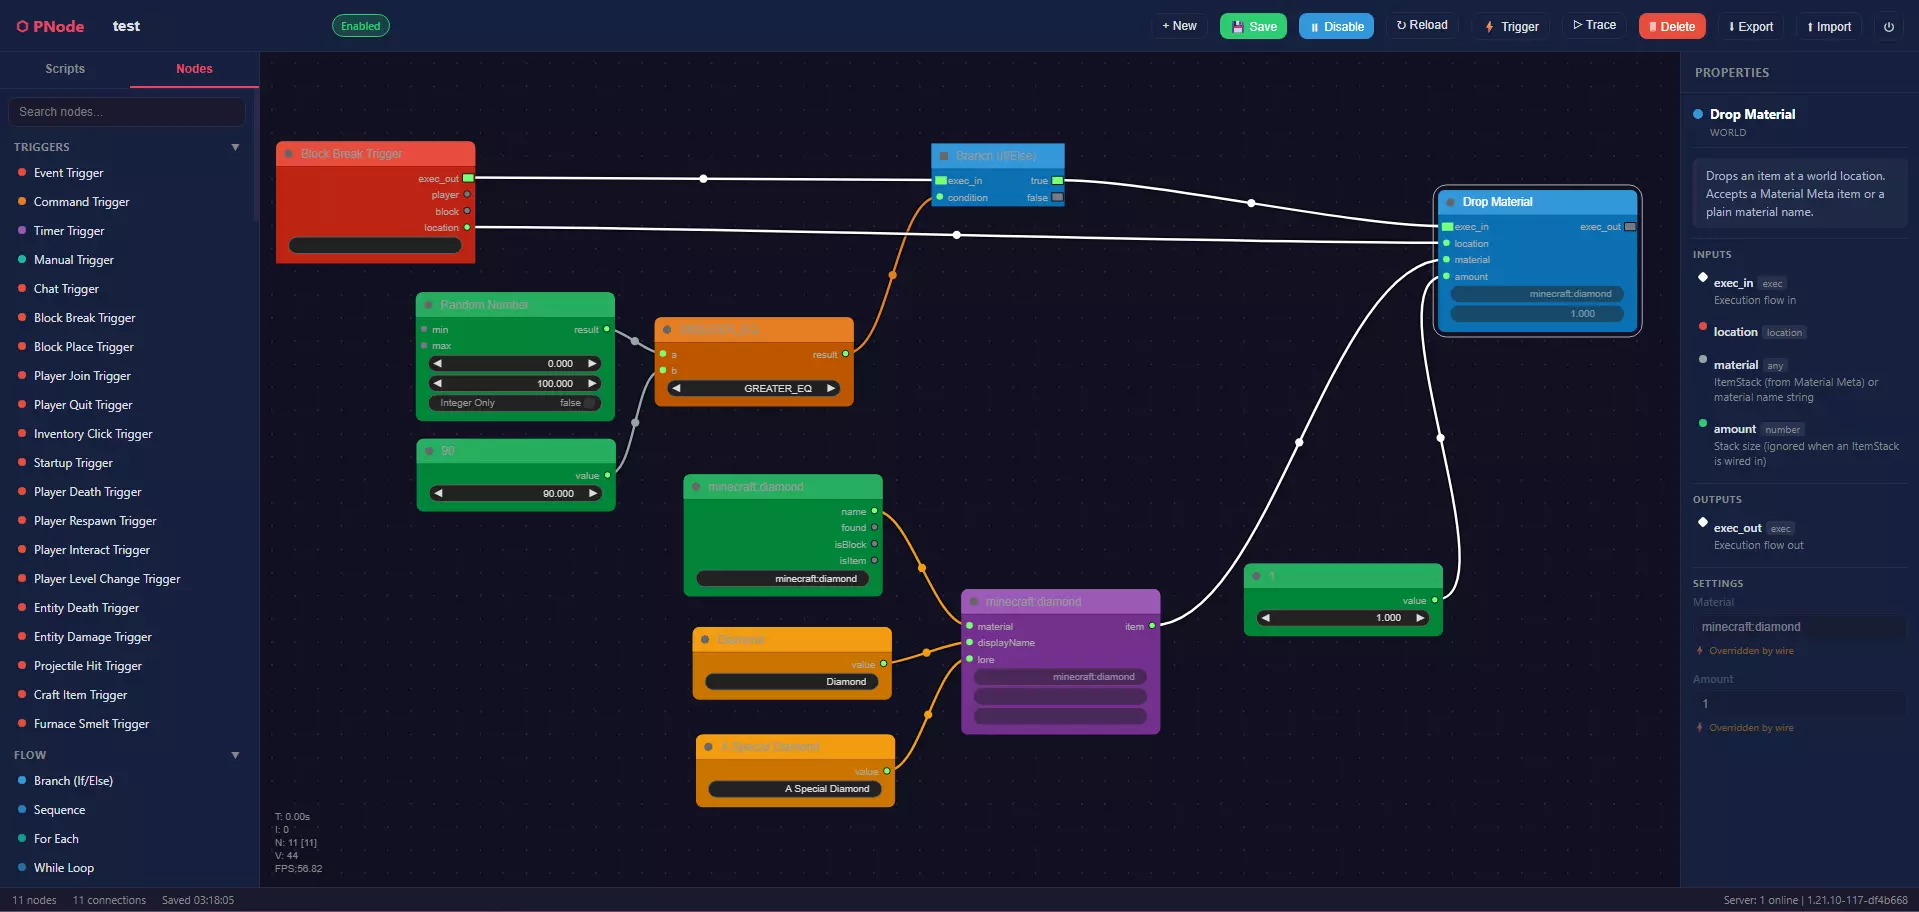Click result port on comparison node
Image resolution: width=1919 pixels, height=912 pixels.
coord(845,354)
